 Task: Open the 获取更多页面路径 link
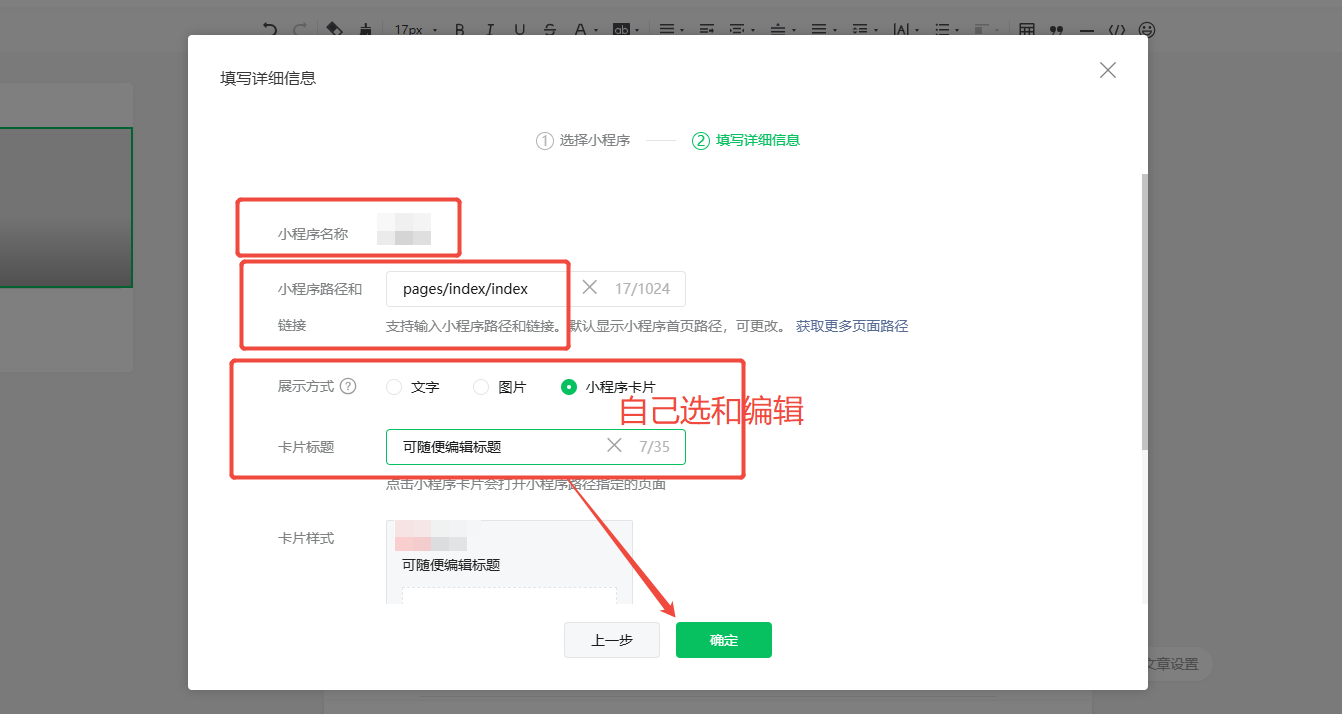pos(852,326)
